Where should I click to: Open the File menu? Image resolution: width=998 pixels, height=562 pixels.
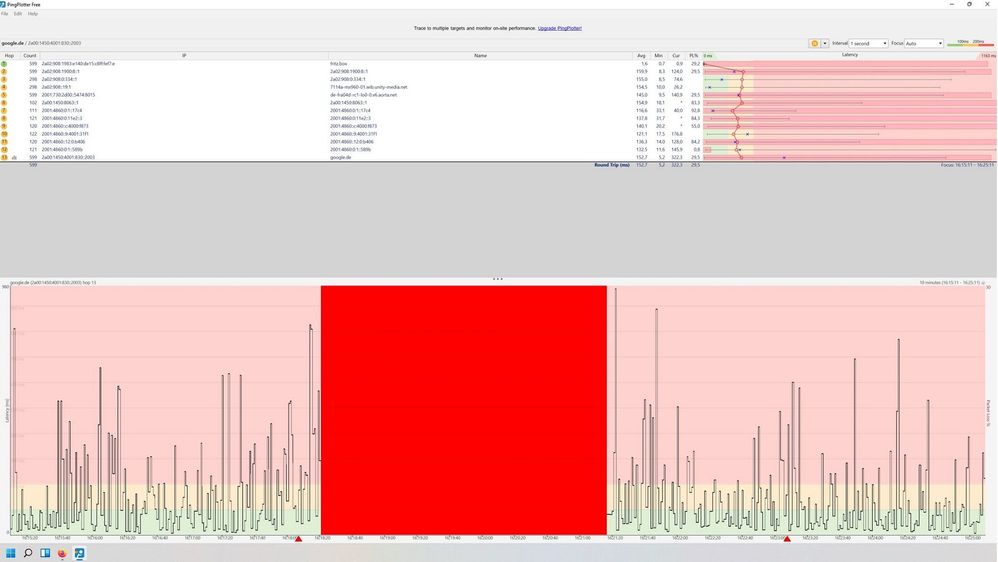click(x=4, y=13)
